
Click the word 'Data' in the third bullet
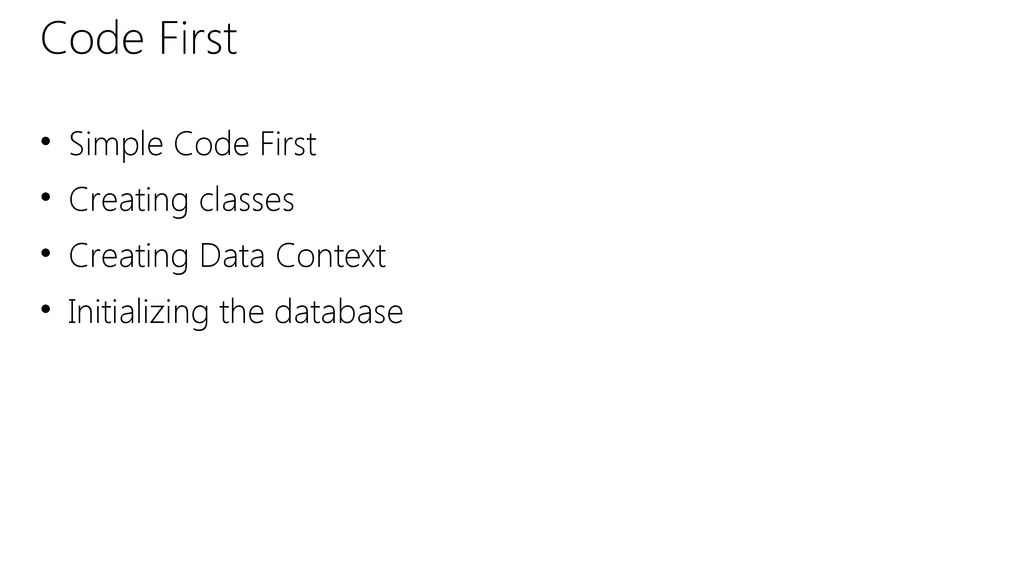click(232, 256)
